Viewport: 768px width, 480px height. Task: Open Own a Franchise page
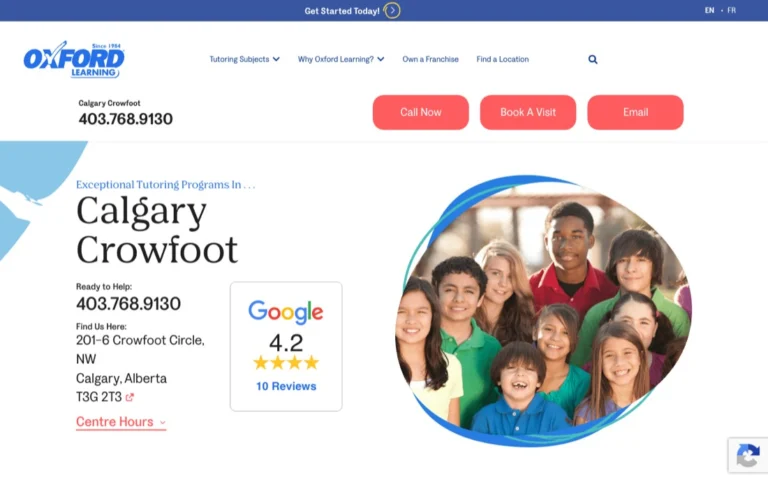coord(431,59)
